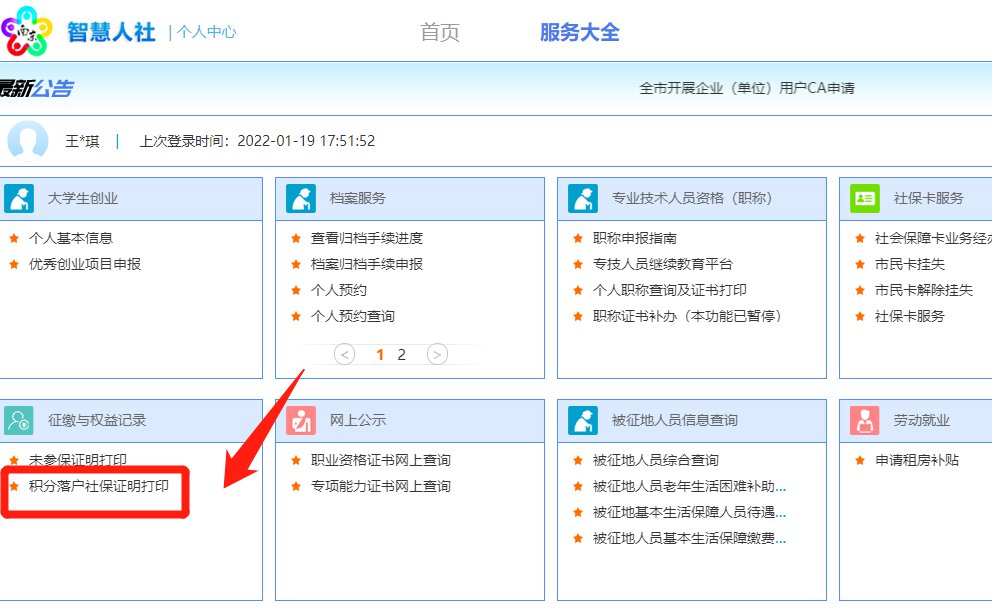Go to previous page in 档案服务 pager

tap(344, 354)
